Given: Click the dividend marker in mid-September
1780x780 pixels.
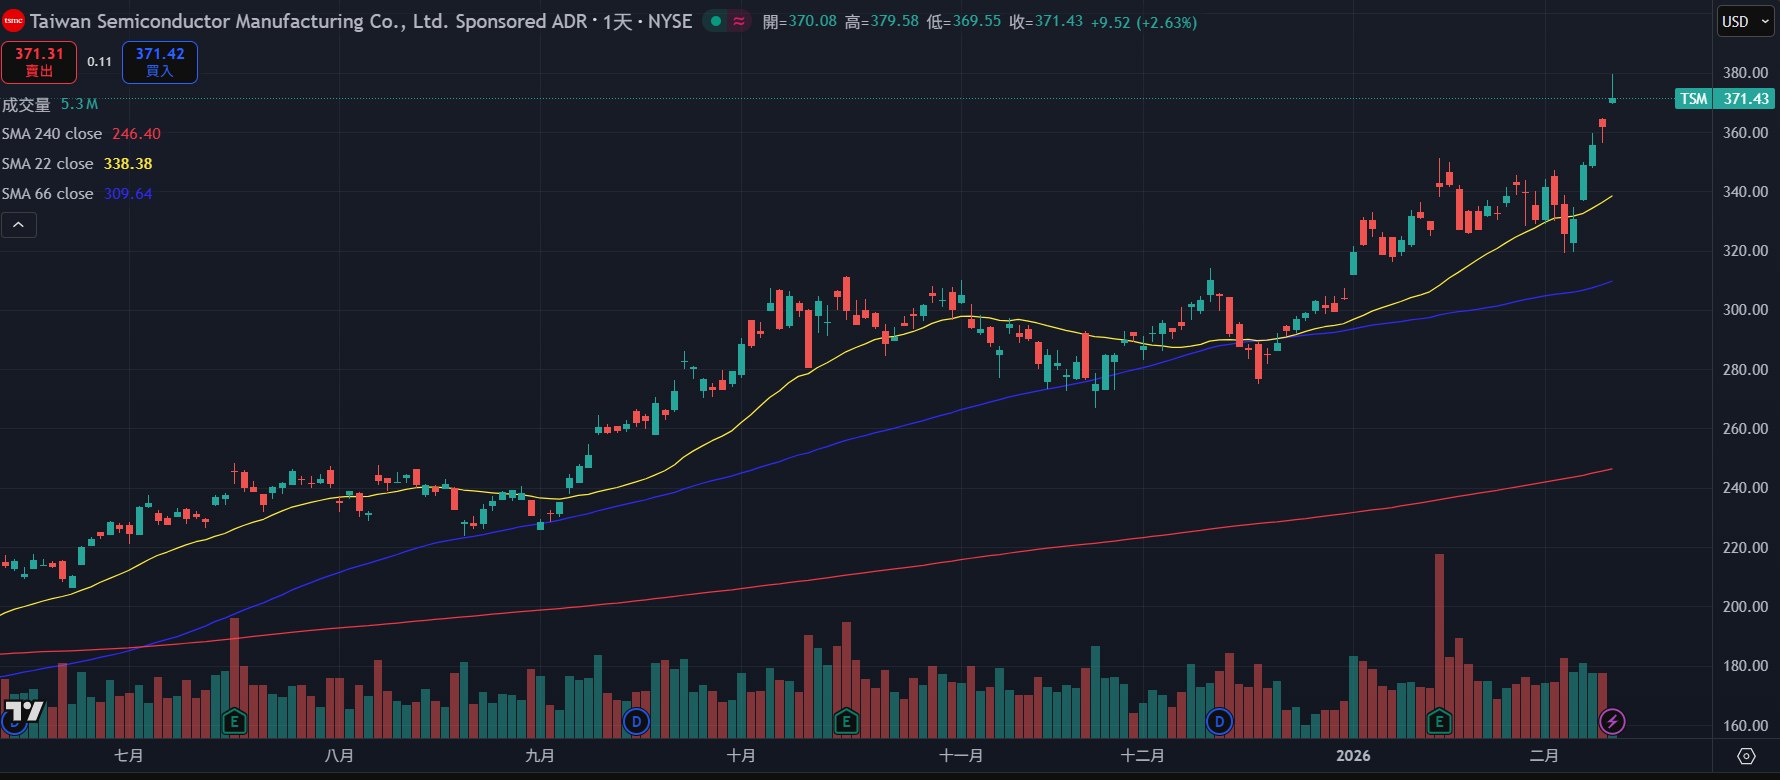Looking at the screenshot, I should coord(636,721).
